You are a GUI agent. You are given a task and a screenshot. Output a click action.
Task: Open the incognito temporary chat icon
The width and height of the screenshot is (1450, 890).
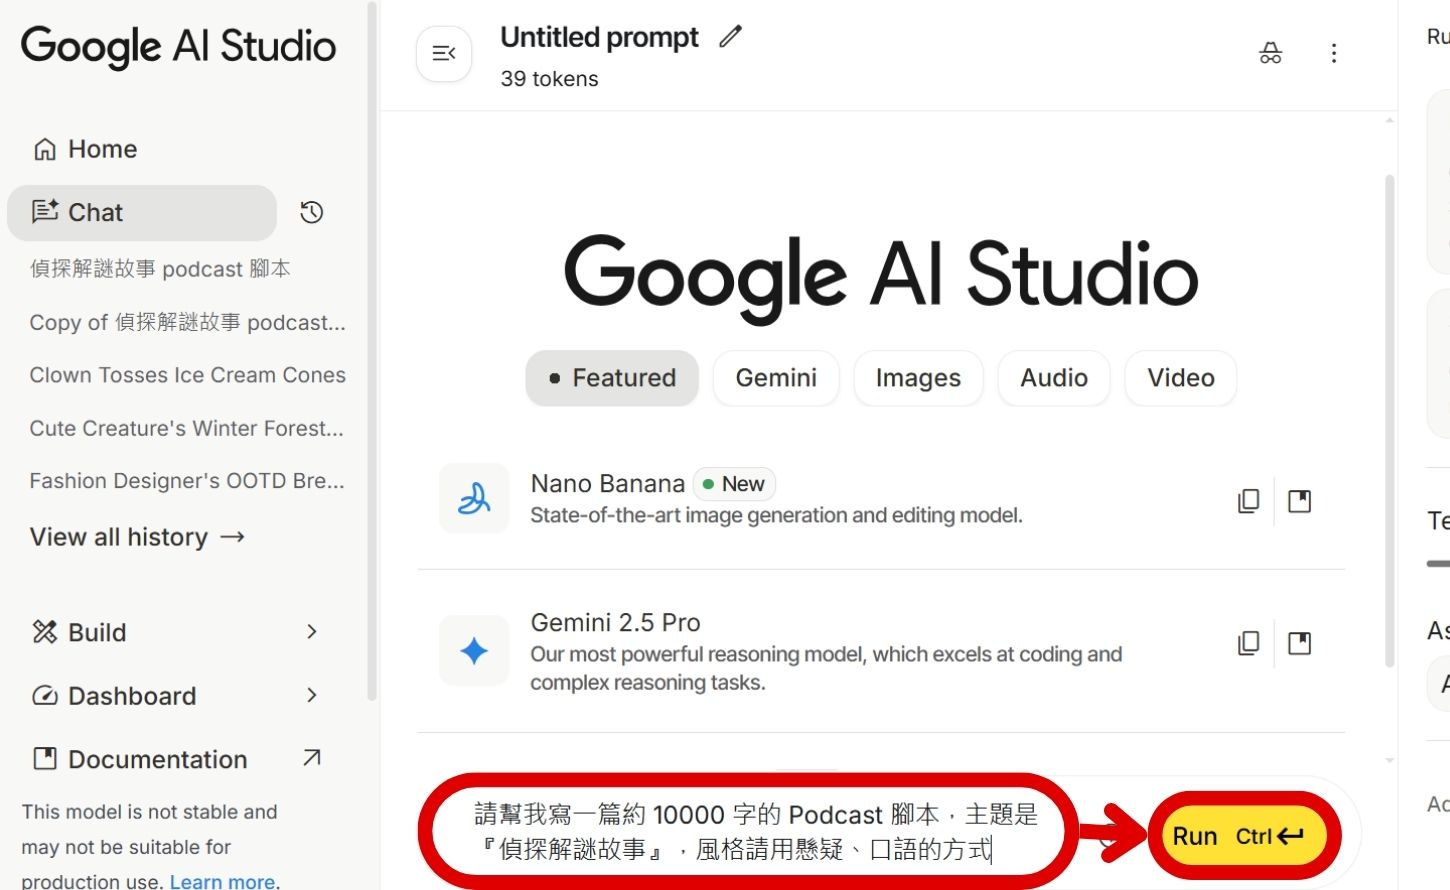pyautogui.click(x=1269, y=53)
